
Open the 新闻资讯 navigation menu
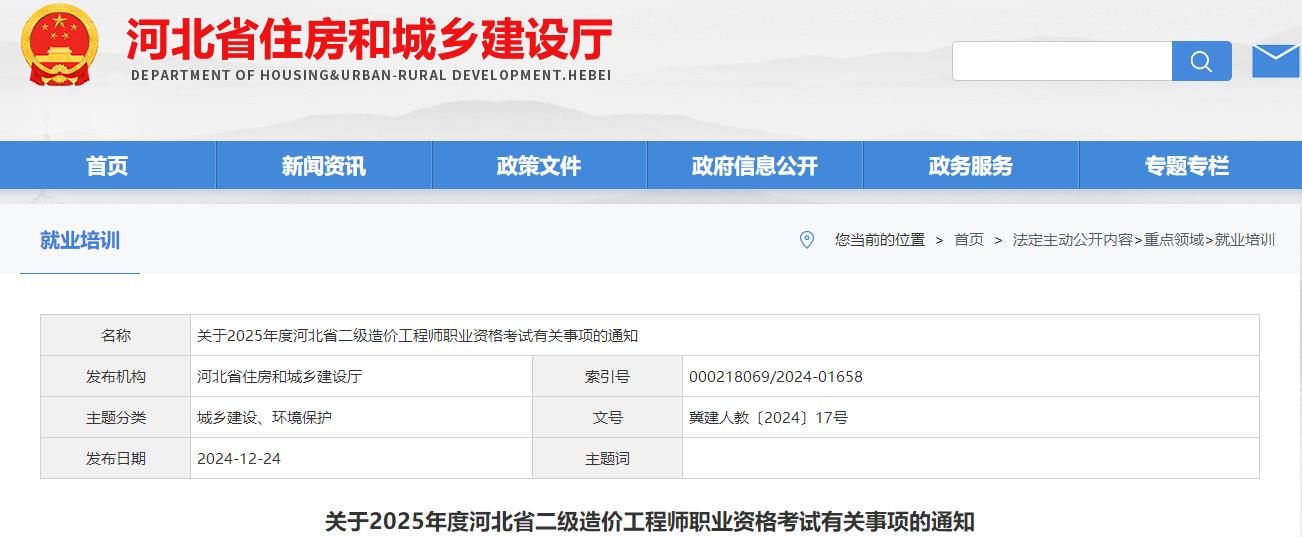click(323, 166)
